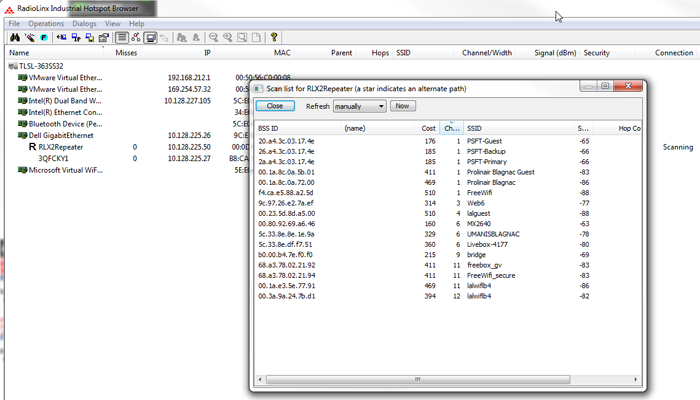This screenshot has width=700, height=400.
Task: Select the FreeWifi_secure SSID row
Action: 448,275
